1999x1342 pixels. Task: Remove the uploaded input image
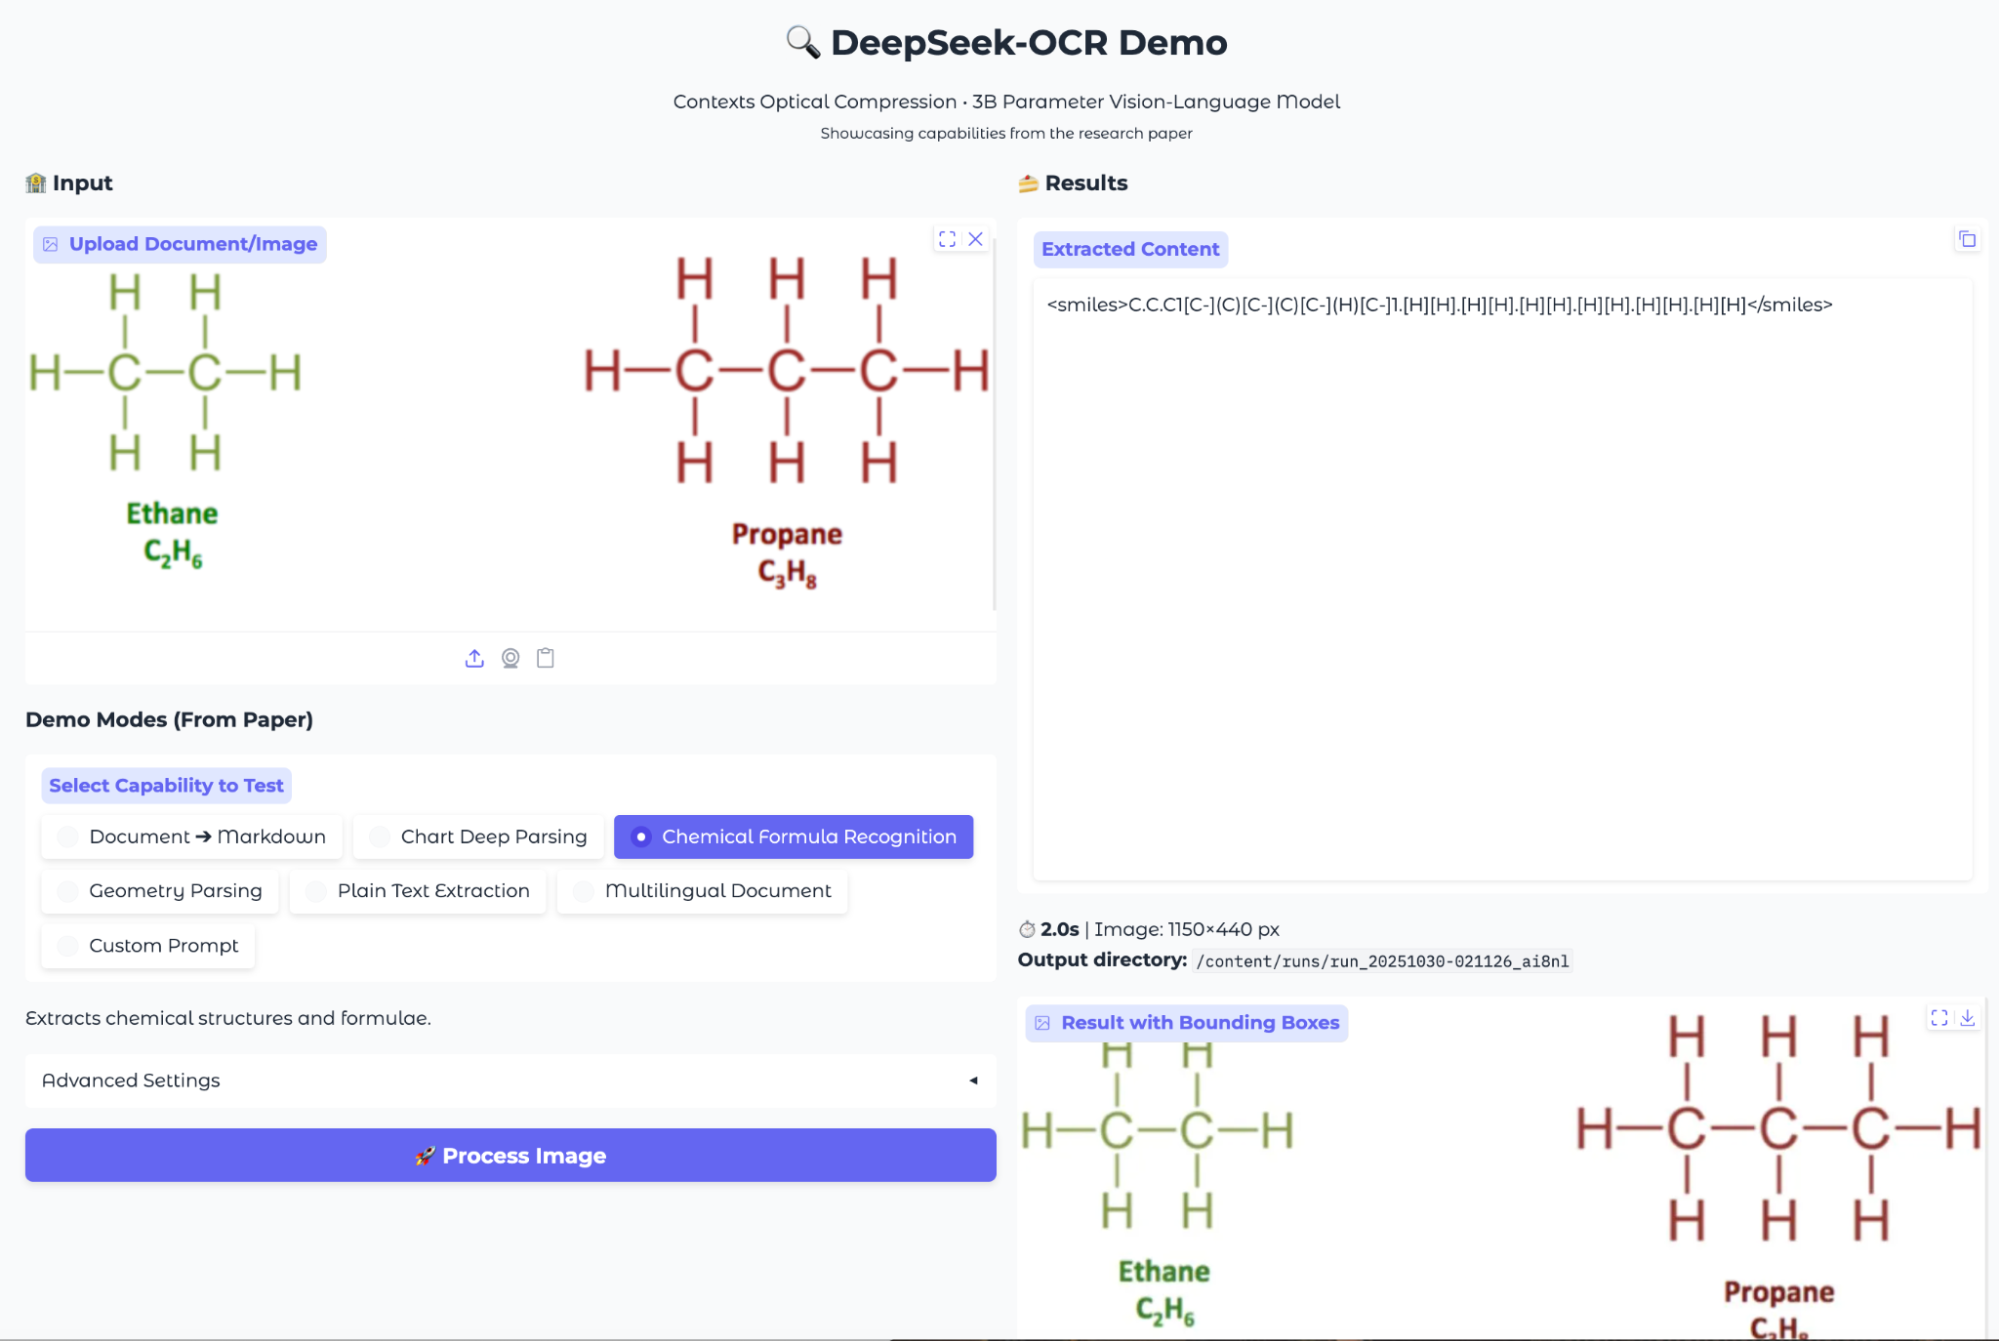point(975,239)
